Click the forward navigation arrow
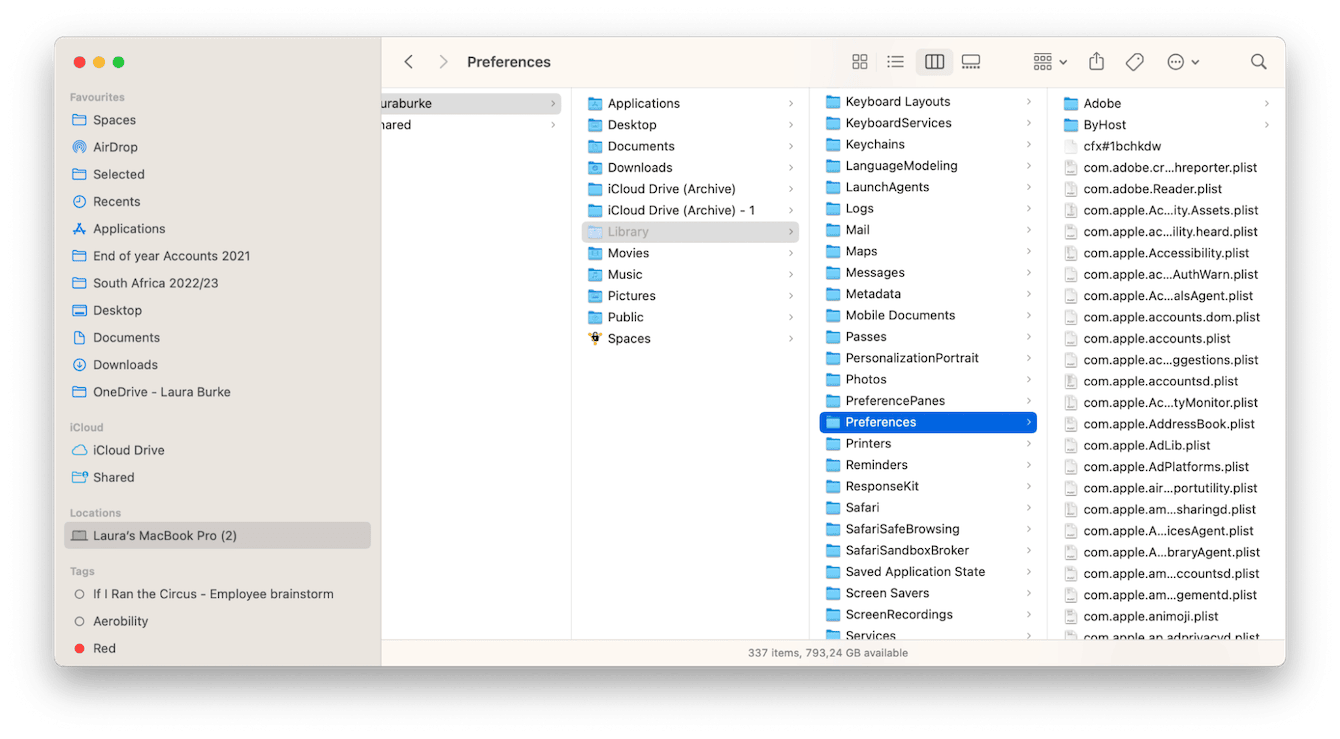The width and height of the screenshot is (1340, 739). tap(443, 61)
